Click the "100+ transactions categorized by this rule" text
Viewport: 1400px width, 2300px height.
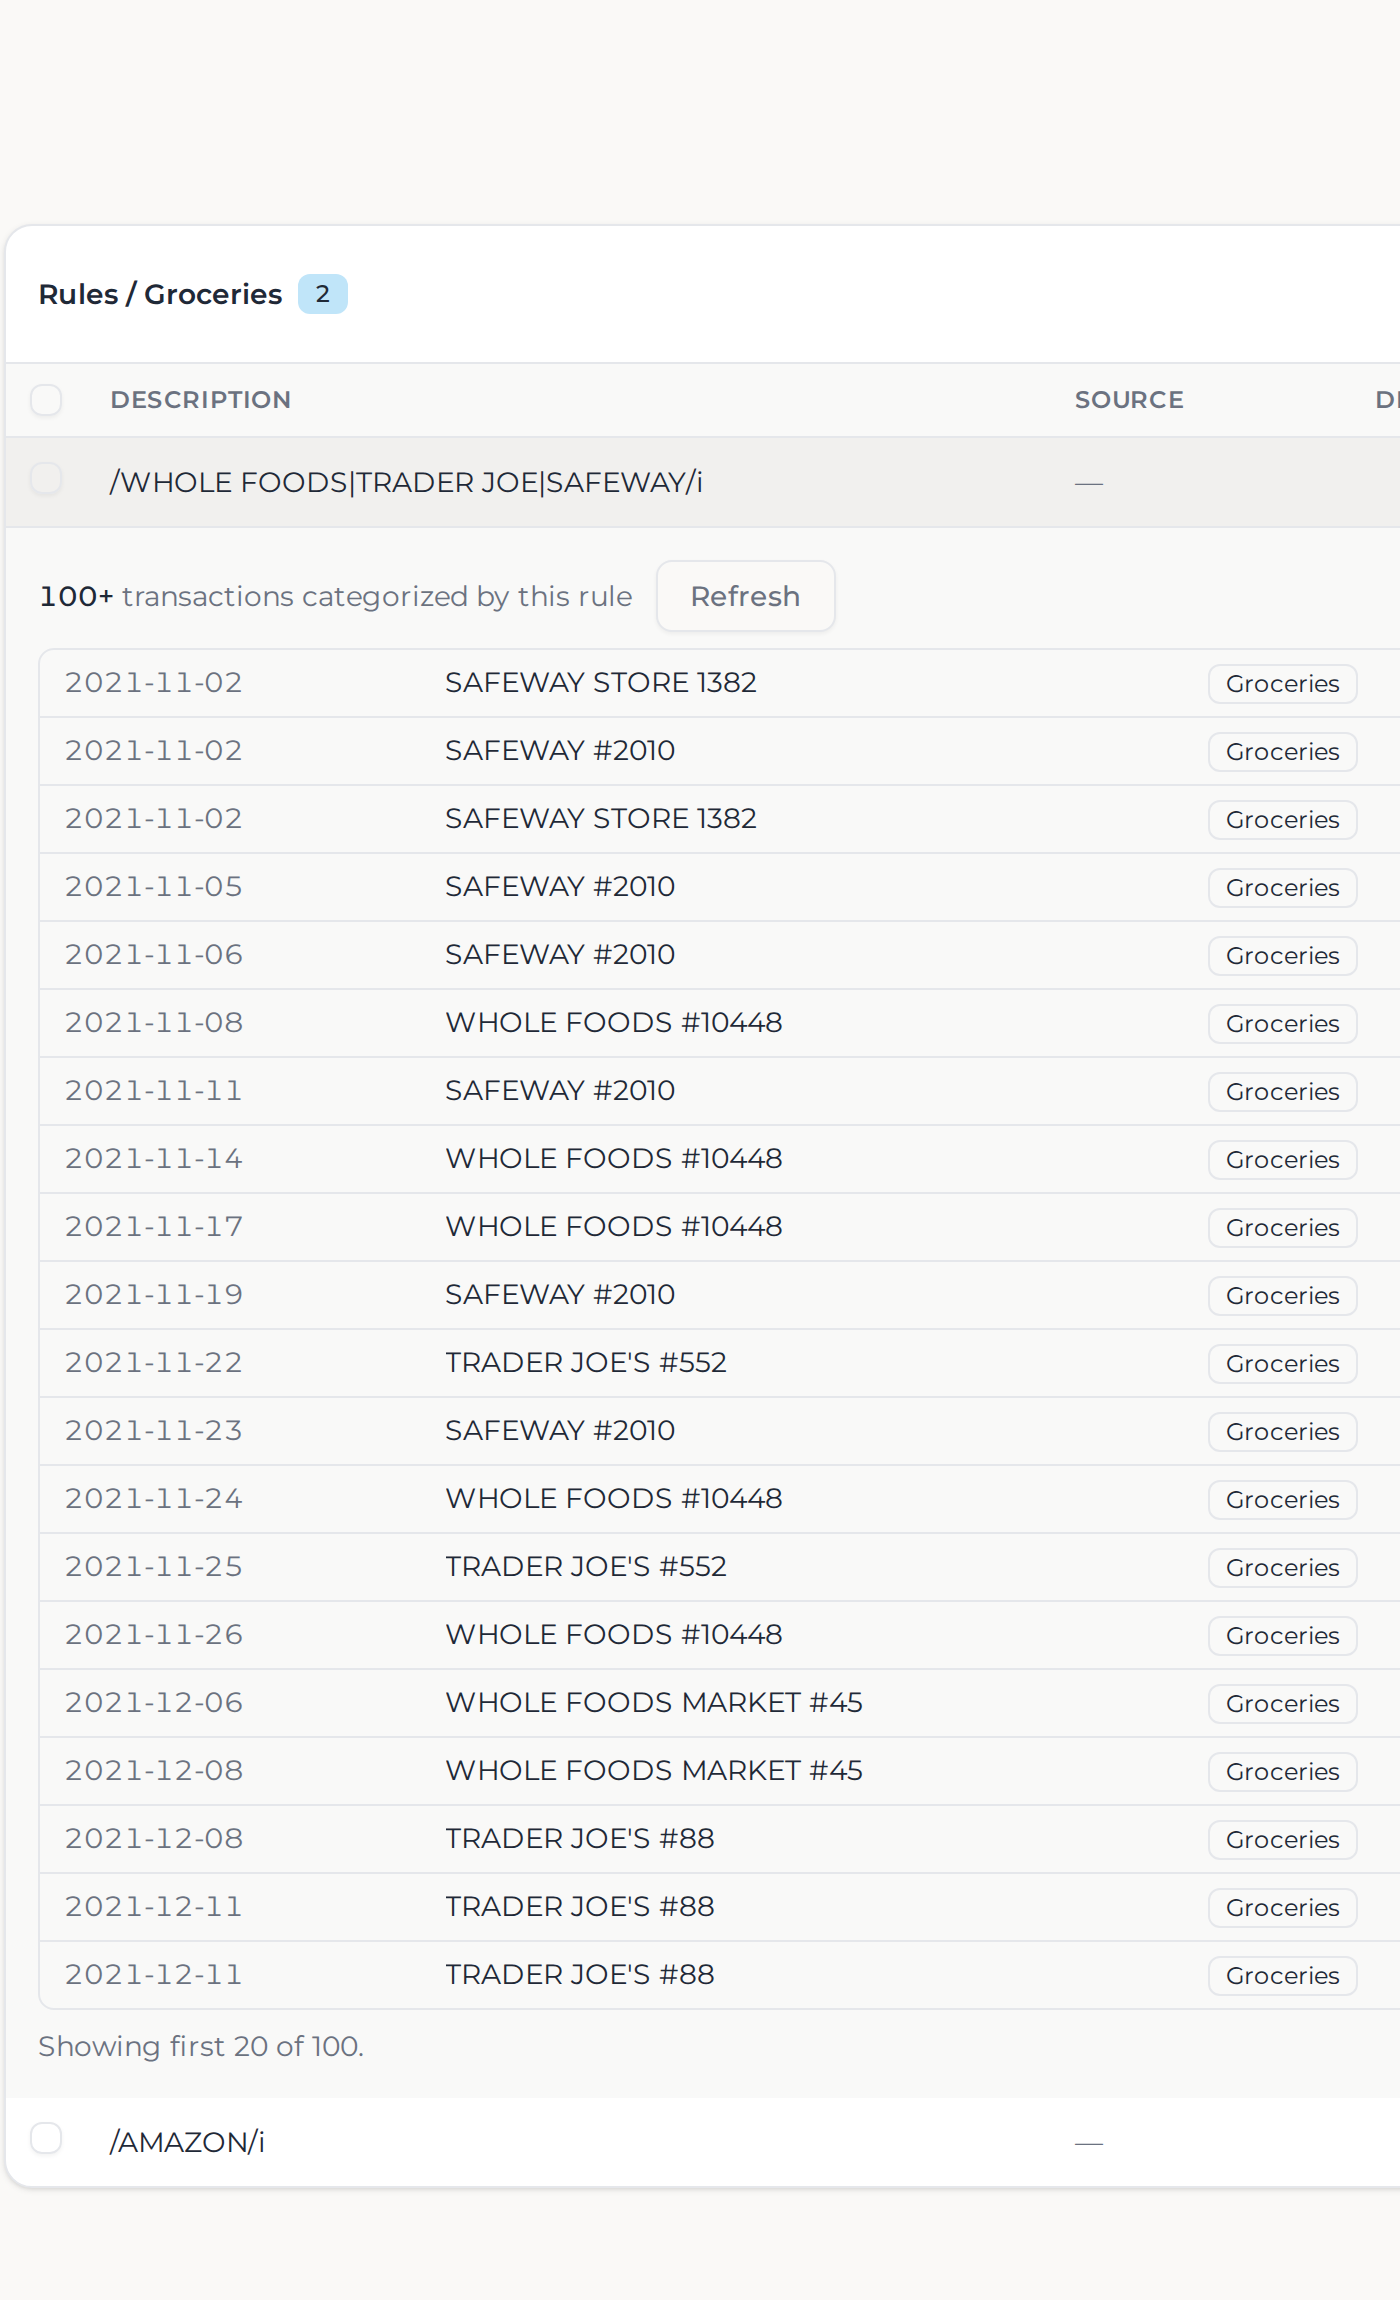(336, 596)
